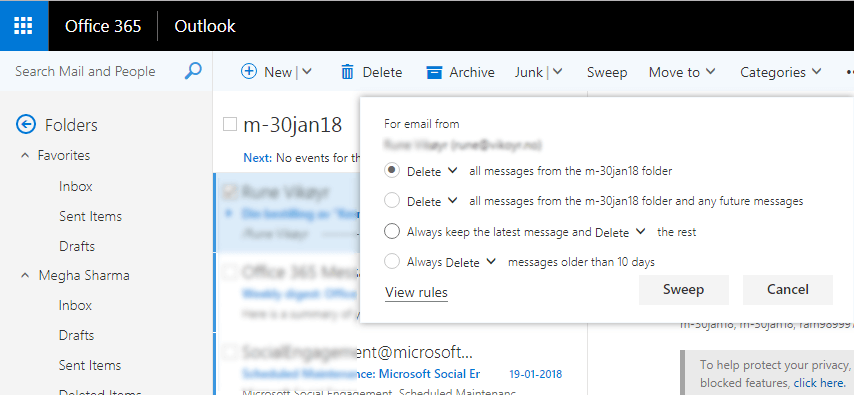The image size is (854, 395).
Task: Click the Archive box icon
Action: (434, 72)
